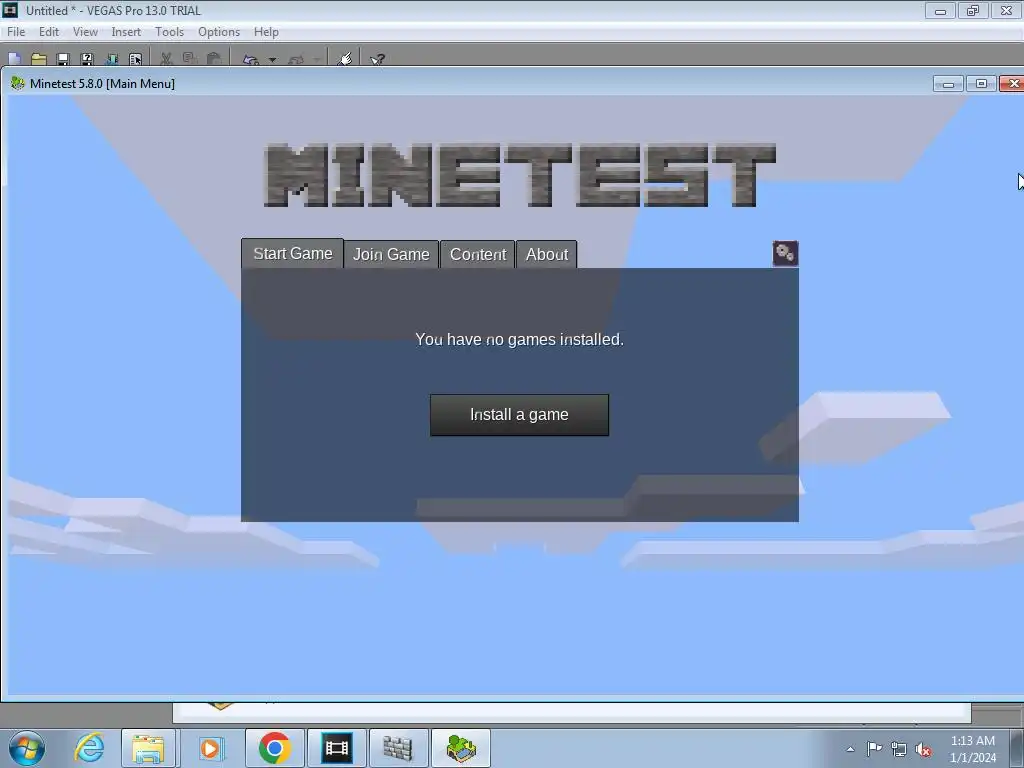Click the Save floppy icon in VEGAS toolbar
This screenshot has width=1024, height=768.
tap(63, 59)
